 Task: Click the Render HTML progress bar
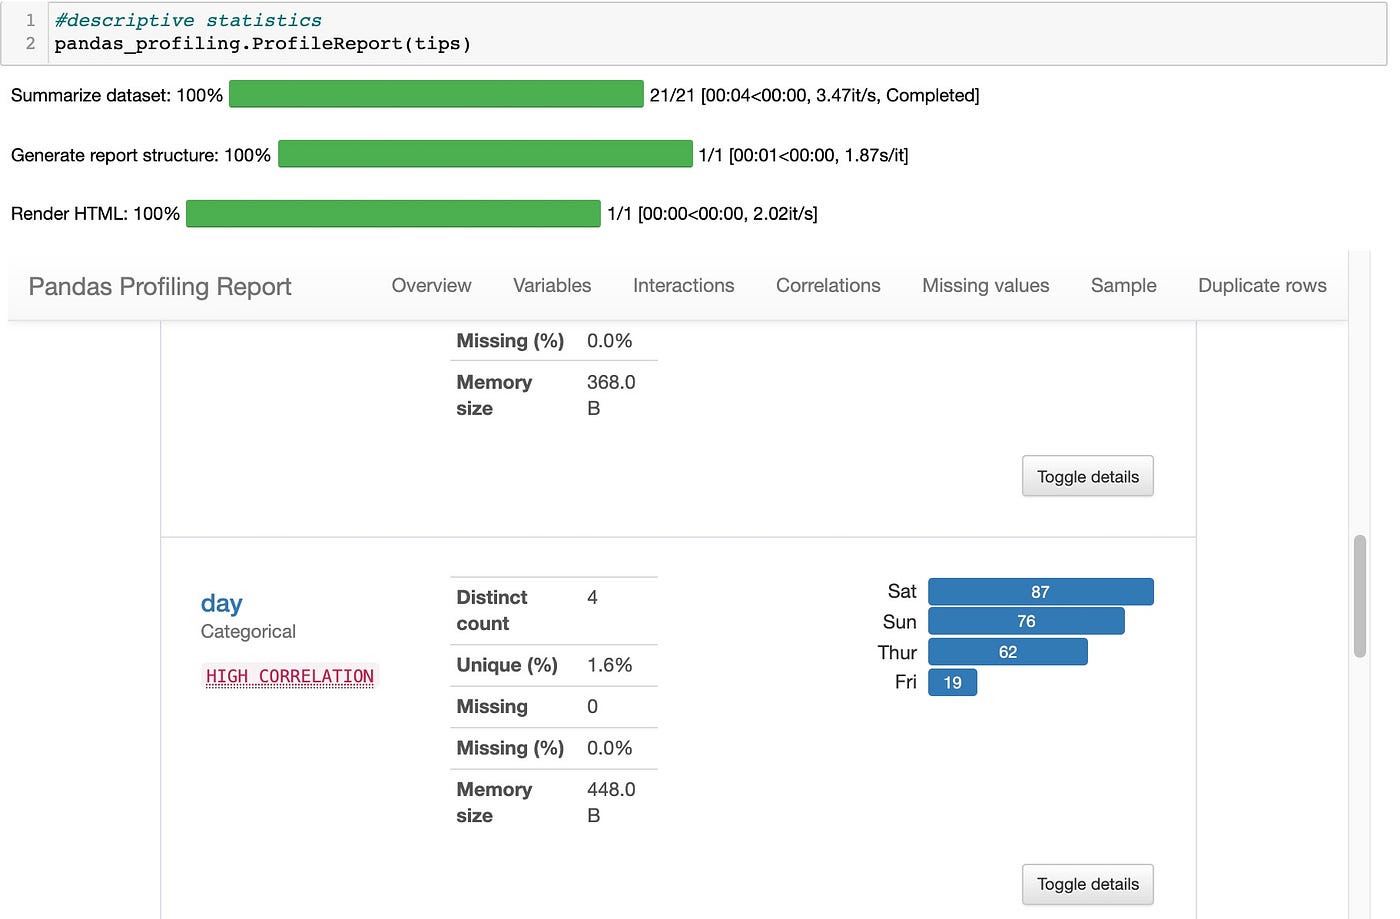pos(392,213)
